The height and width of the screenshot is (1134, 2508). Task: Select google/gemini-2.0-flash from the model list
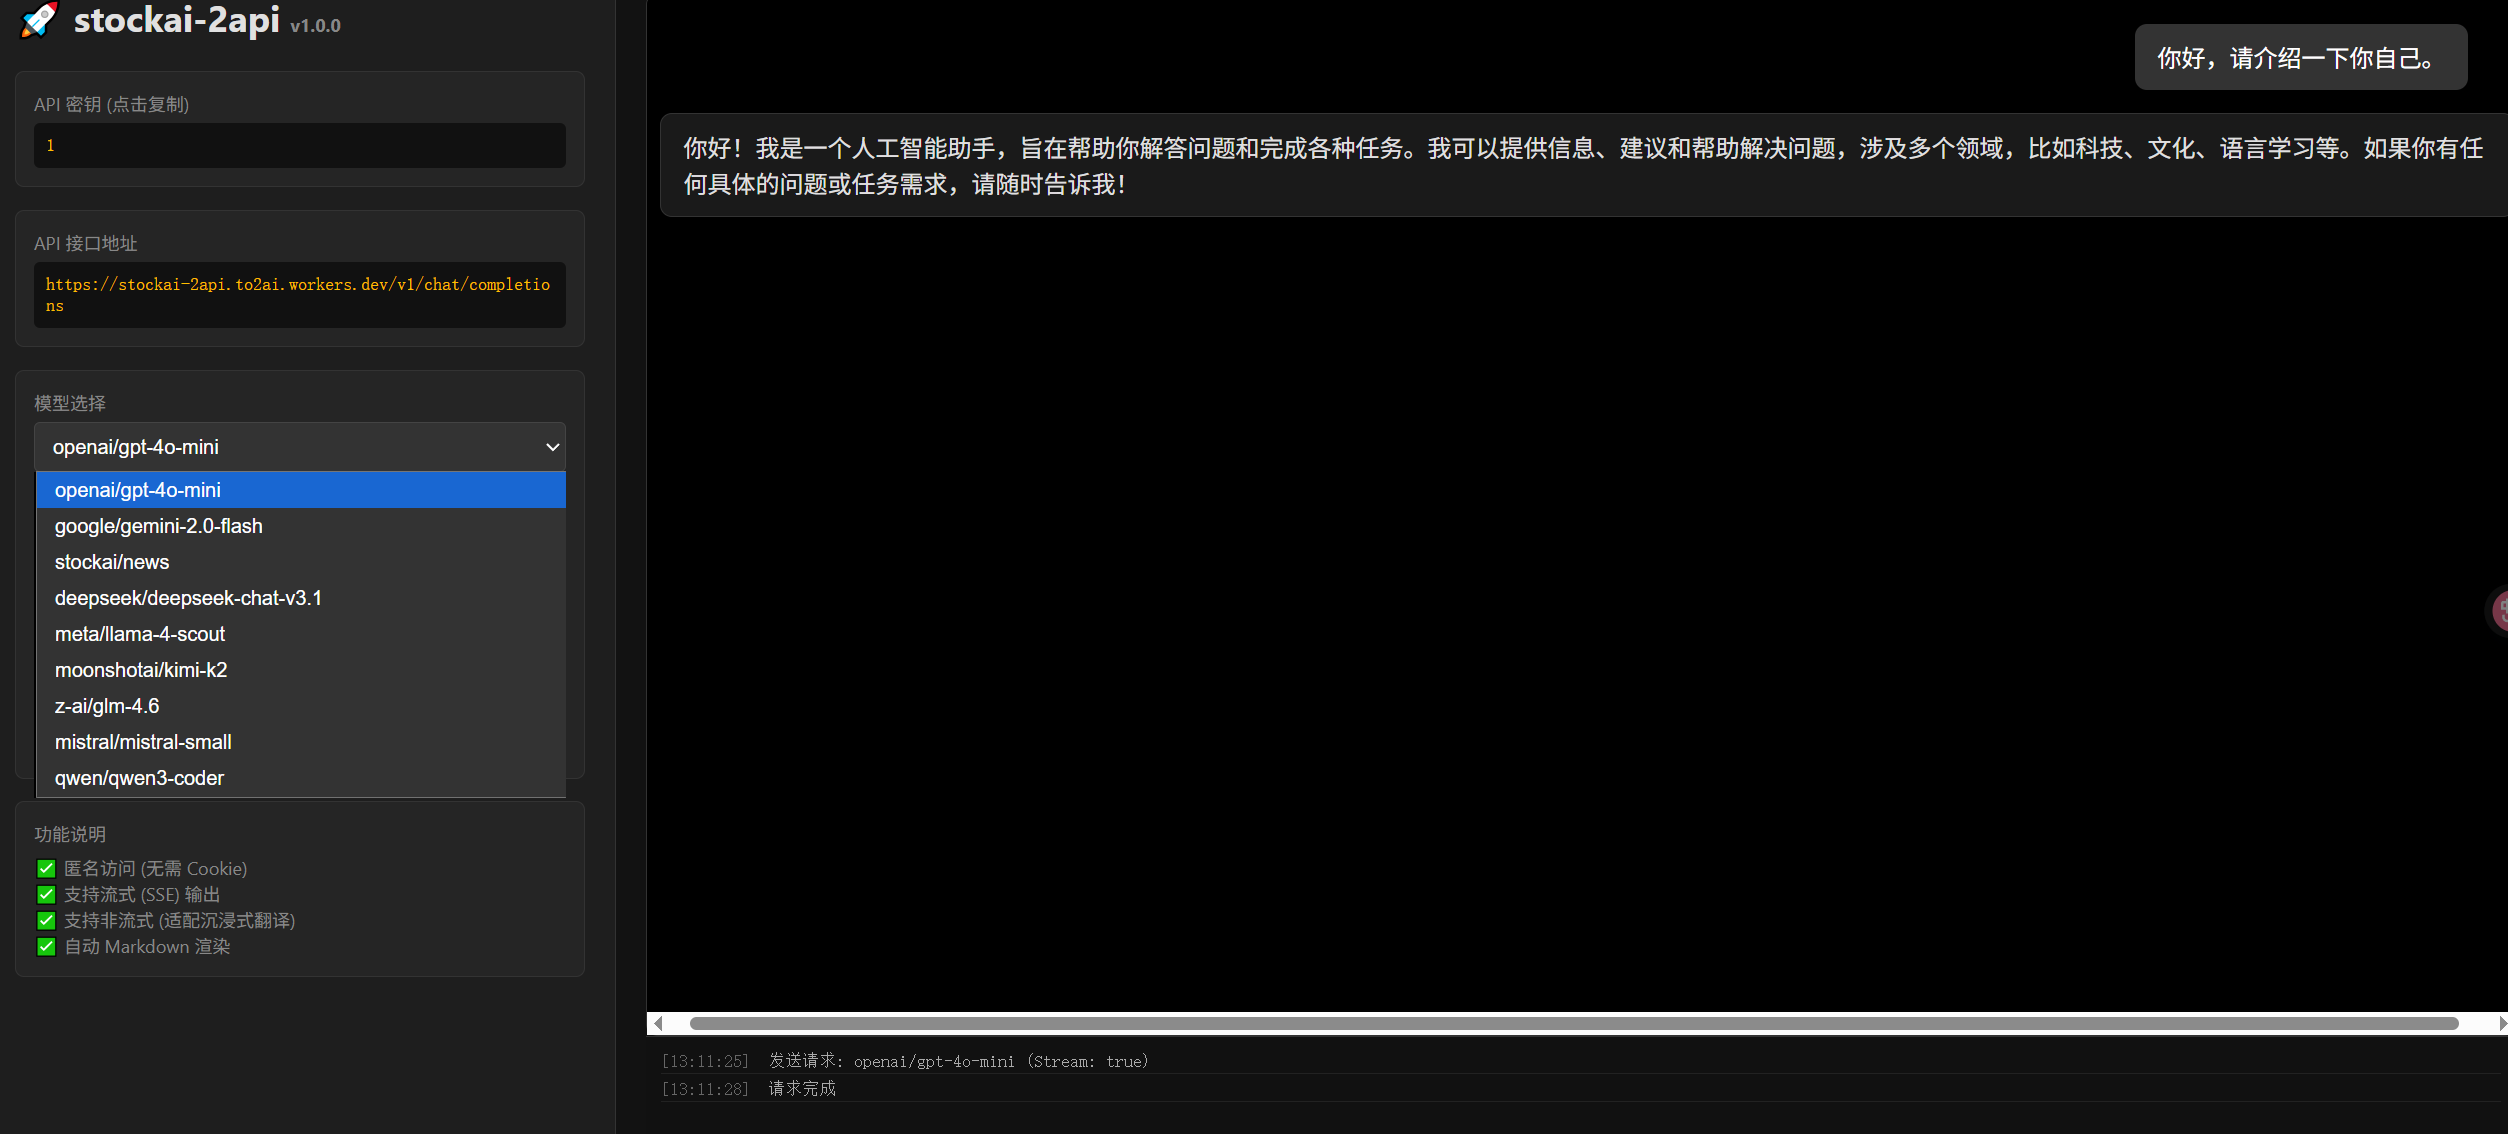pos(158,526)
